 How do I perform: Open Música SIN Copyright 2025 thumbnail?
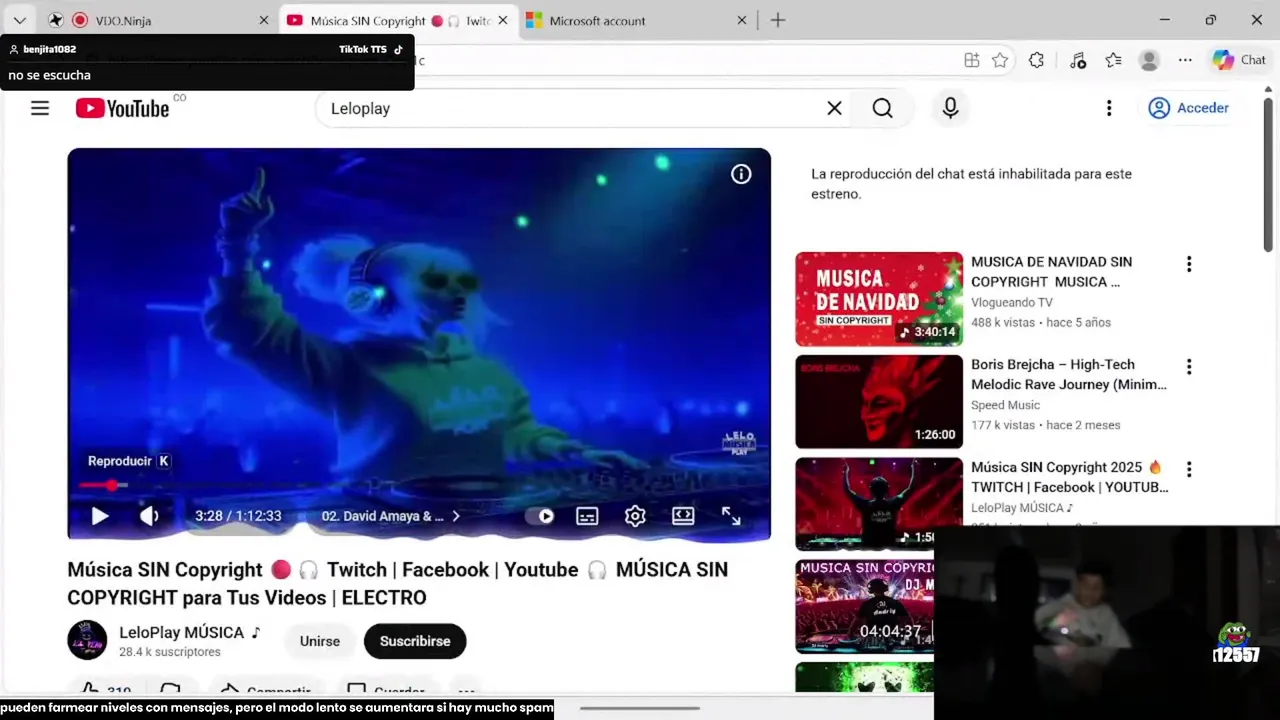(879, 503)
